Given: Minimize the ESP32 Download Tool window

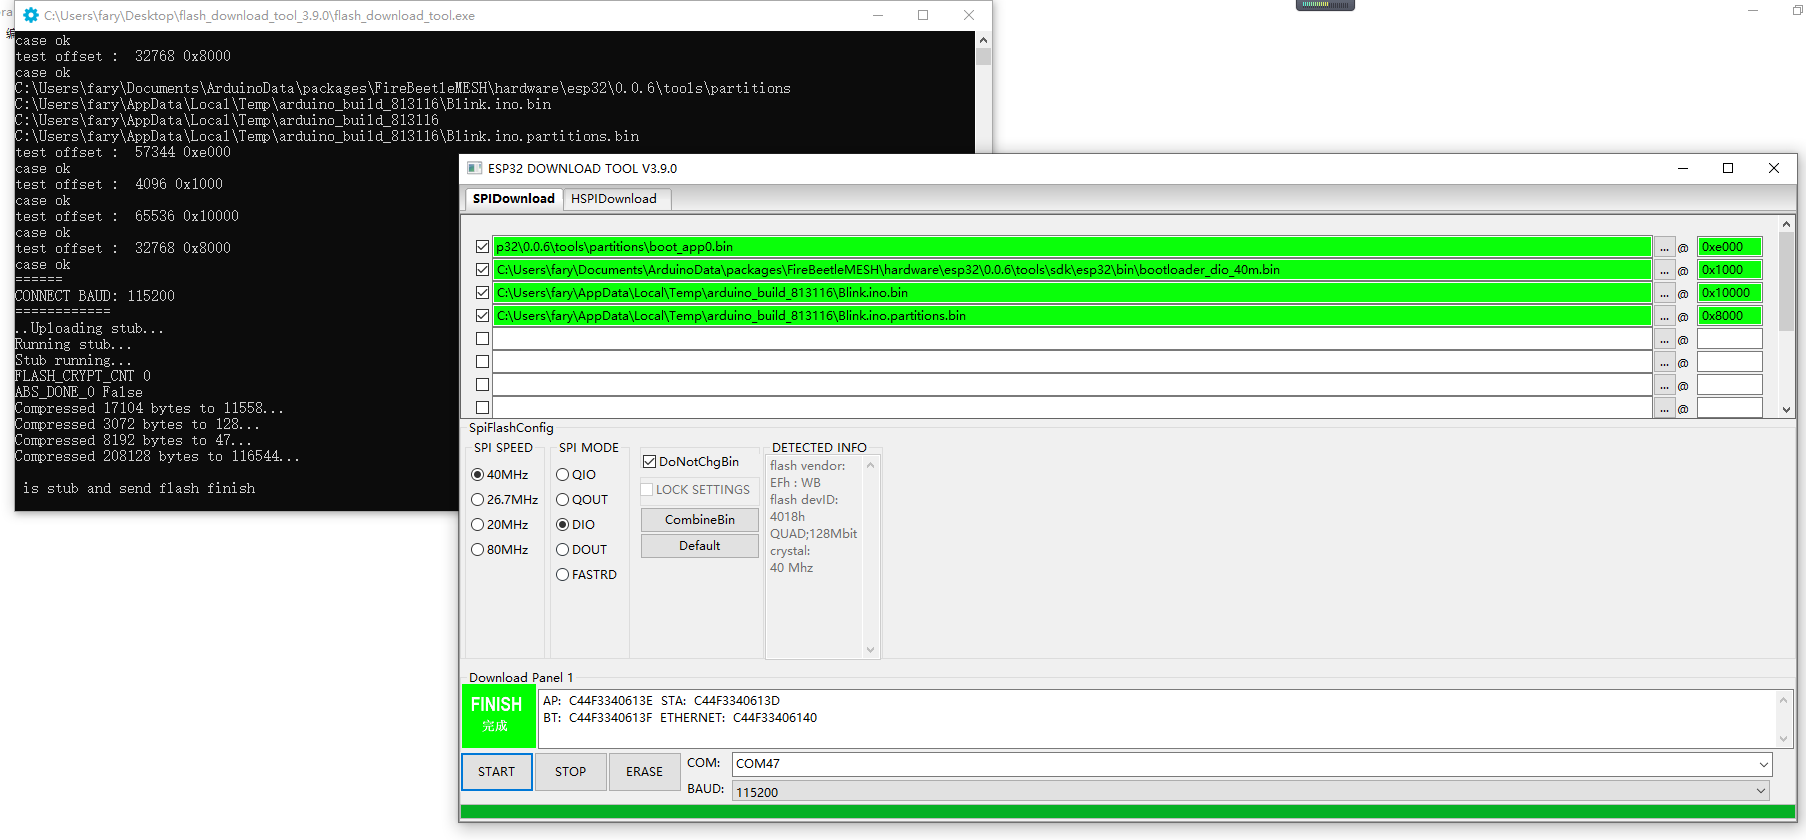Looking at the screenshot, I should tap(1683, 168).
